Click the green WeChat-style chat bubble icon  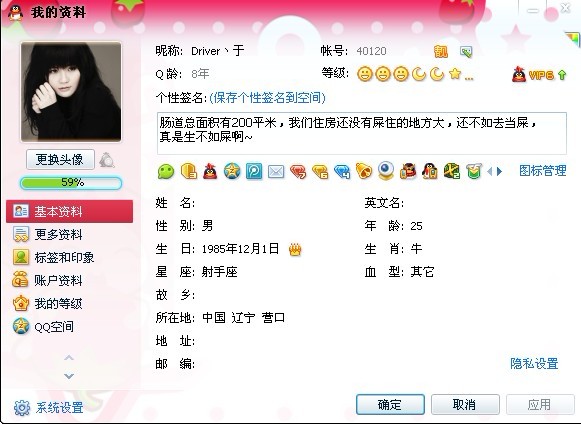166,172
